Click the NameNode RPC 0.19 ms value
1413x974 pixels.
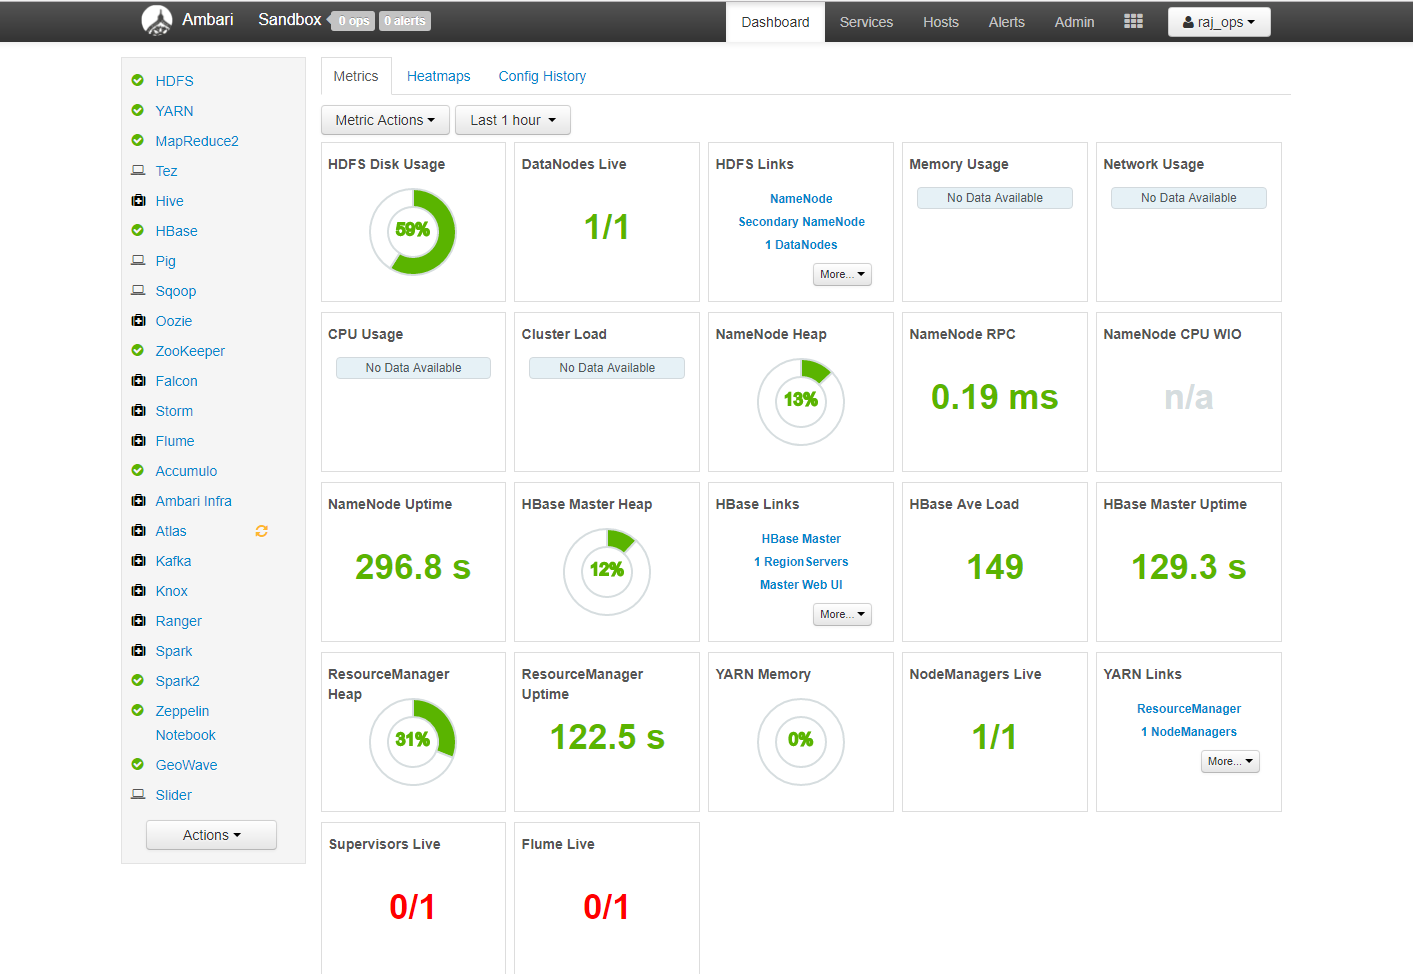994,397
